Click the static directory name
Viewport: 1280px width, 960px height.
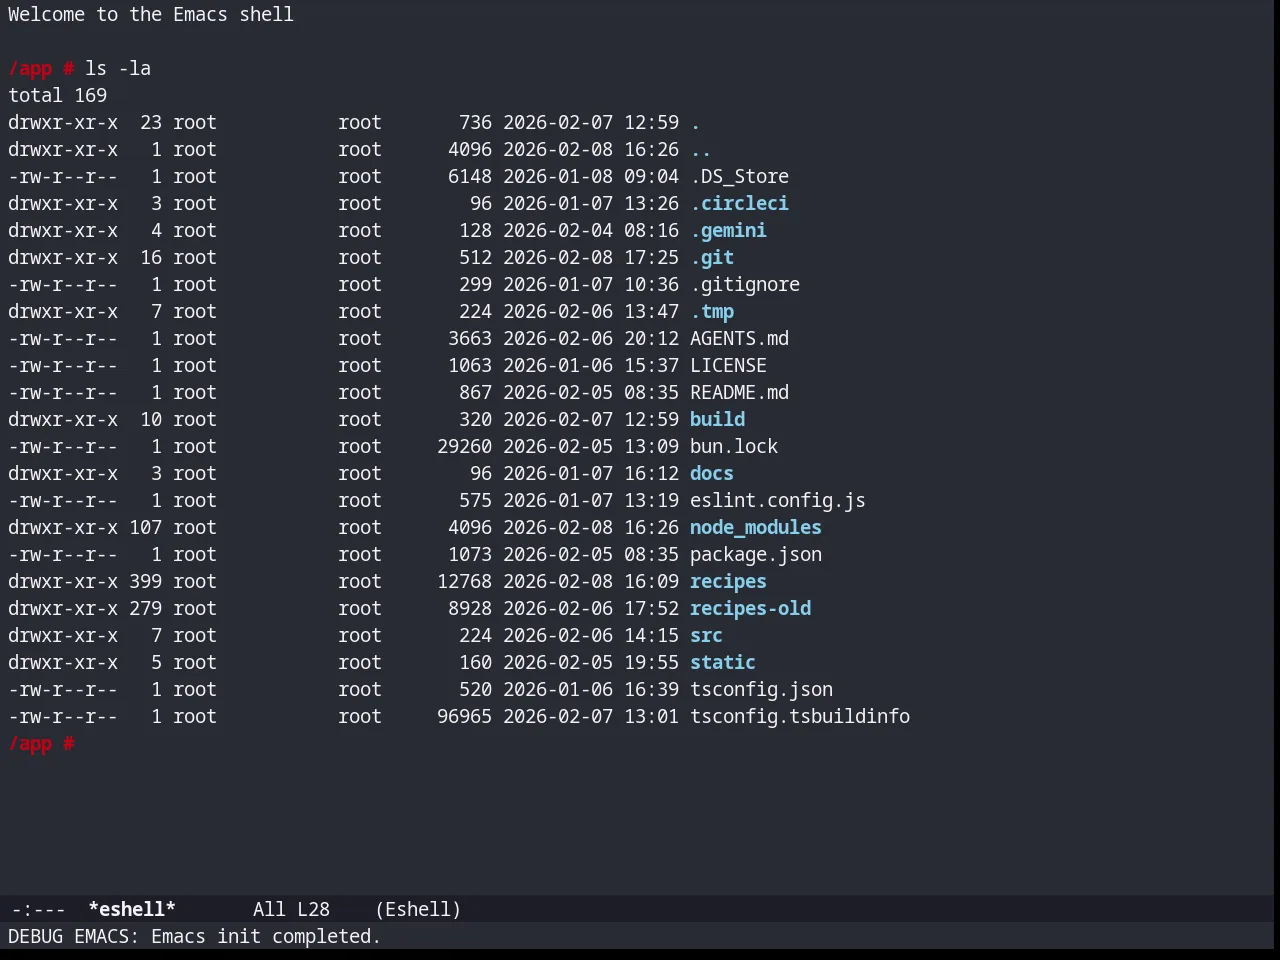click(723, 662)
